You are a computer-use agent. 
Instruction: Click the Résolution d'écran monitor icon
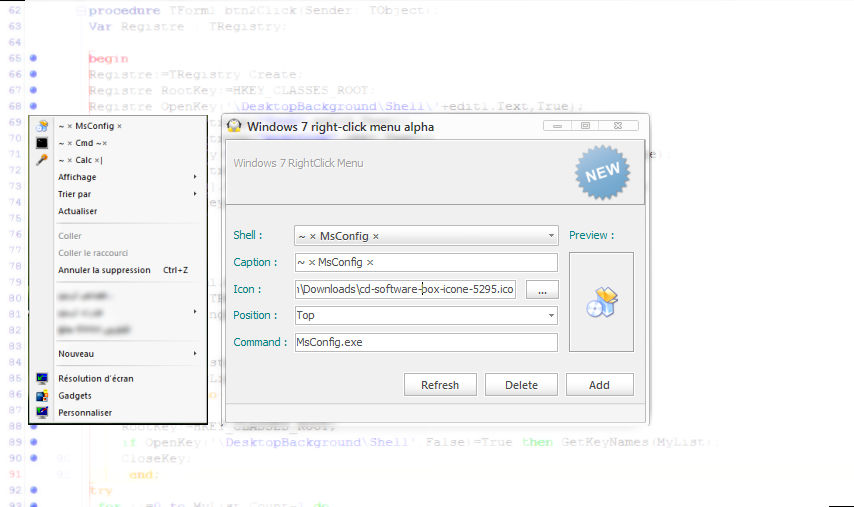pos(42,378)
